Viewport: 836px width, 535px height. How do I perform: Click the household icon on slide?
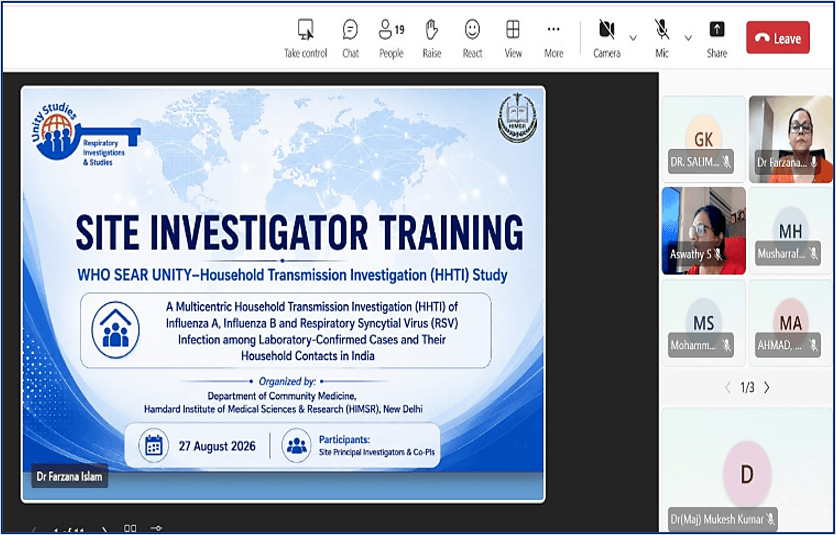[x=116, y=330]
